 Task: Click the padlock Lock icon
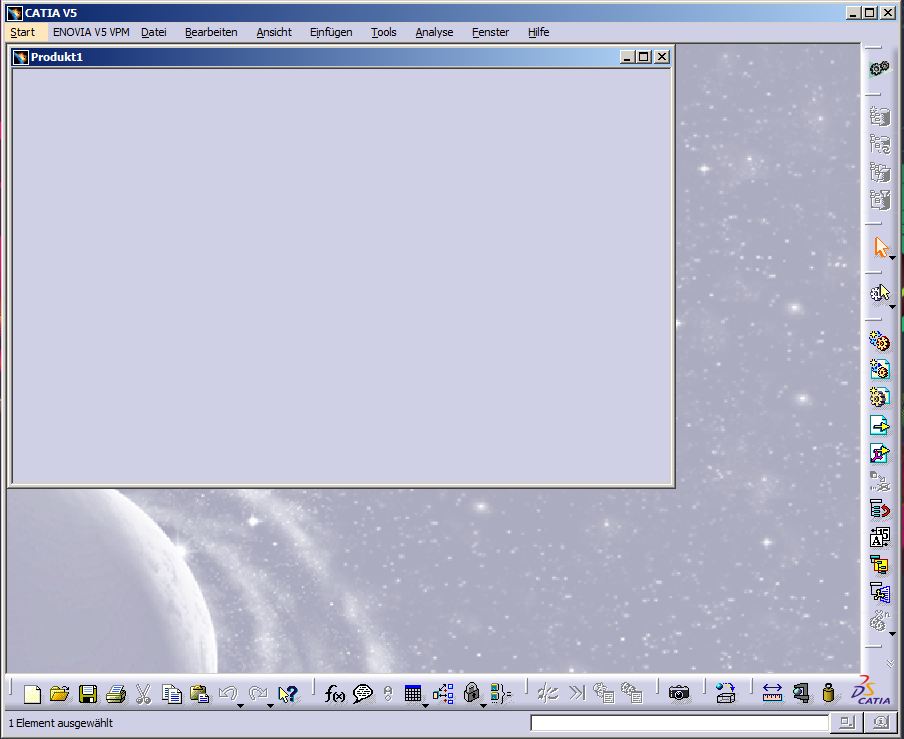472,692
